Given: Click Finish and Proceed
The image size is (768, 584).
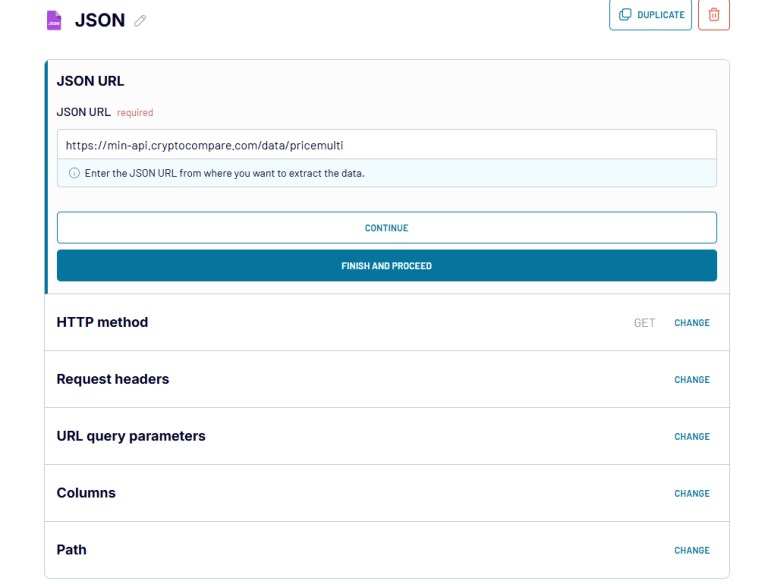Looking at the screenshot, I should pyautogui.click(x=386, y=266).
